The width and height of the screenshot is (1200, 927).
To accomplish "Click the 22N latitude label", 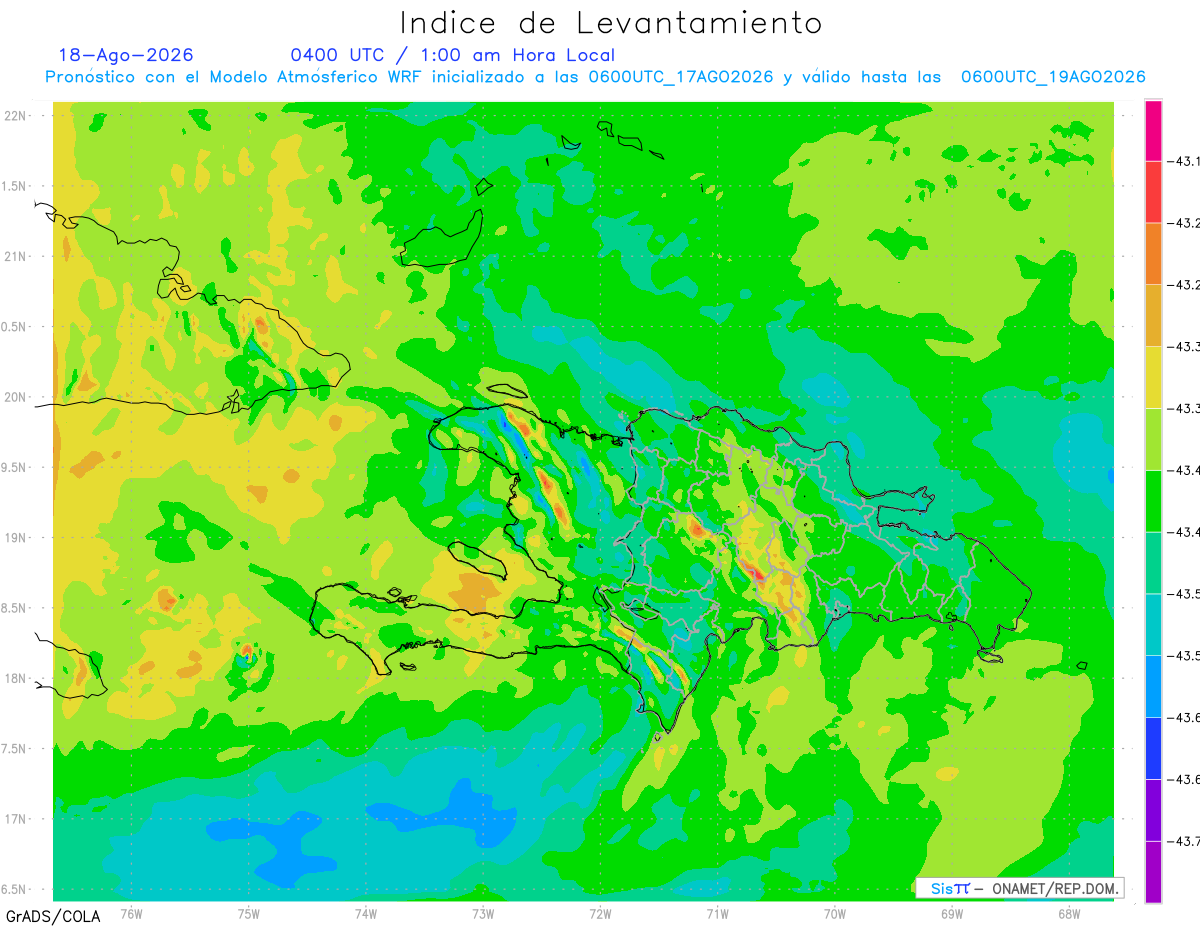I will [17, 115].
